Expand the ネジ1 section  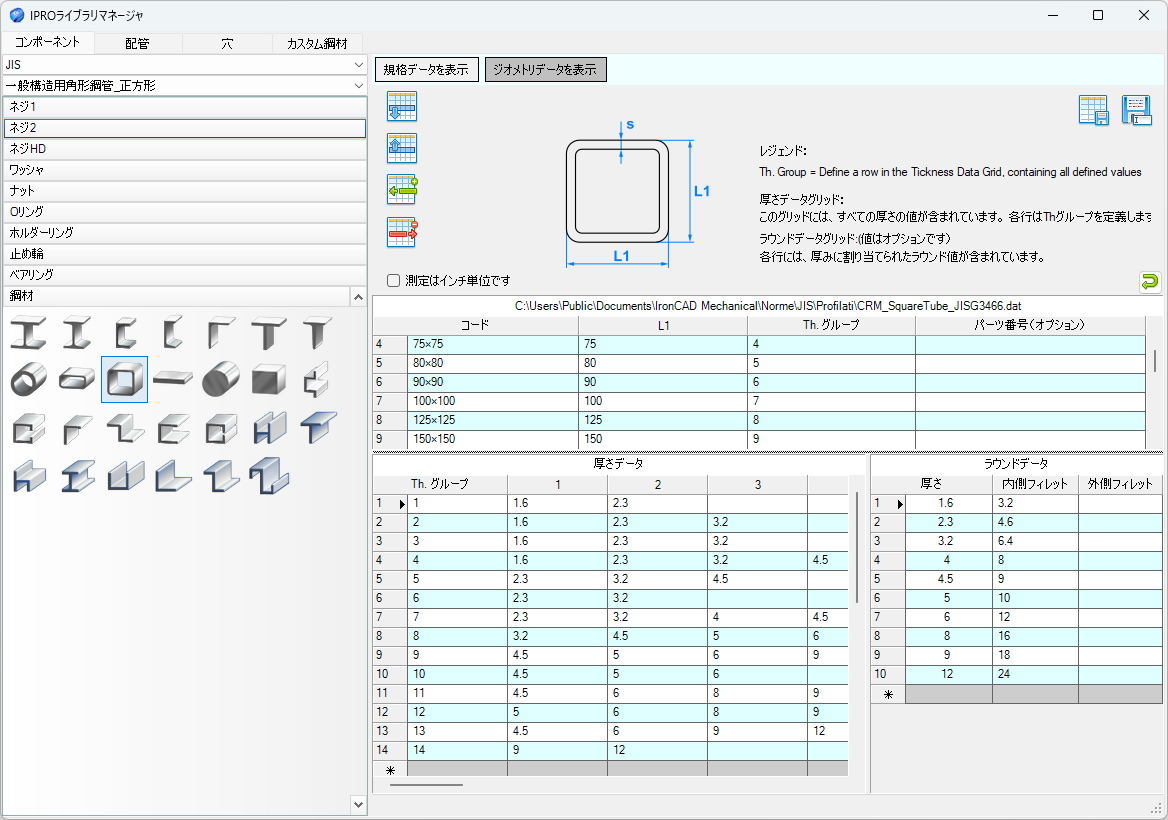click(x=185, y=107)
